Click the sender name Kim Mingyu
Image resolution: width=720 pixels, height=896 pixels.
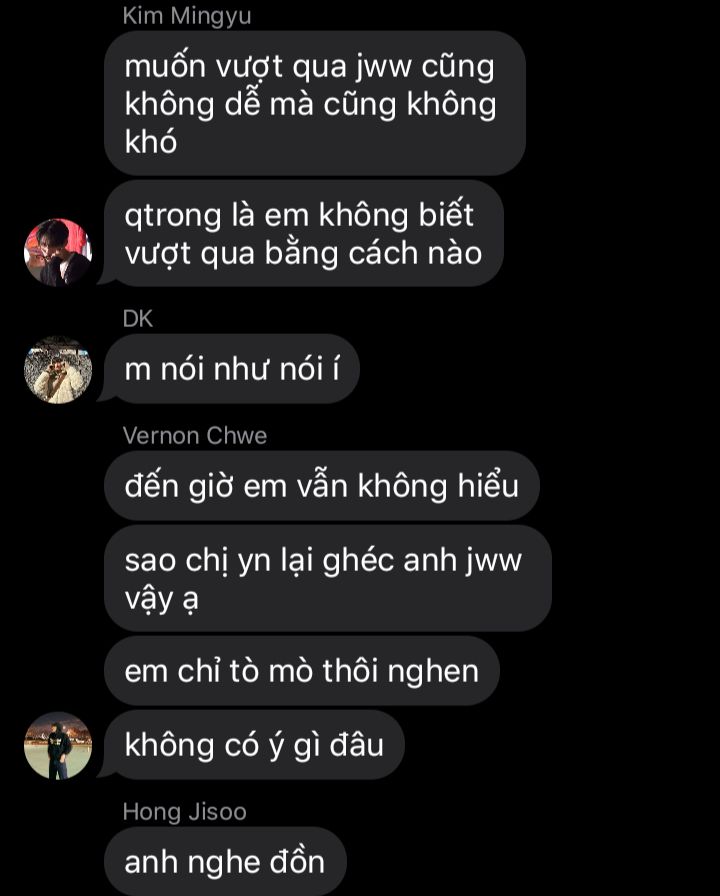click(x=187, y=15)
